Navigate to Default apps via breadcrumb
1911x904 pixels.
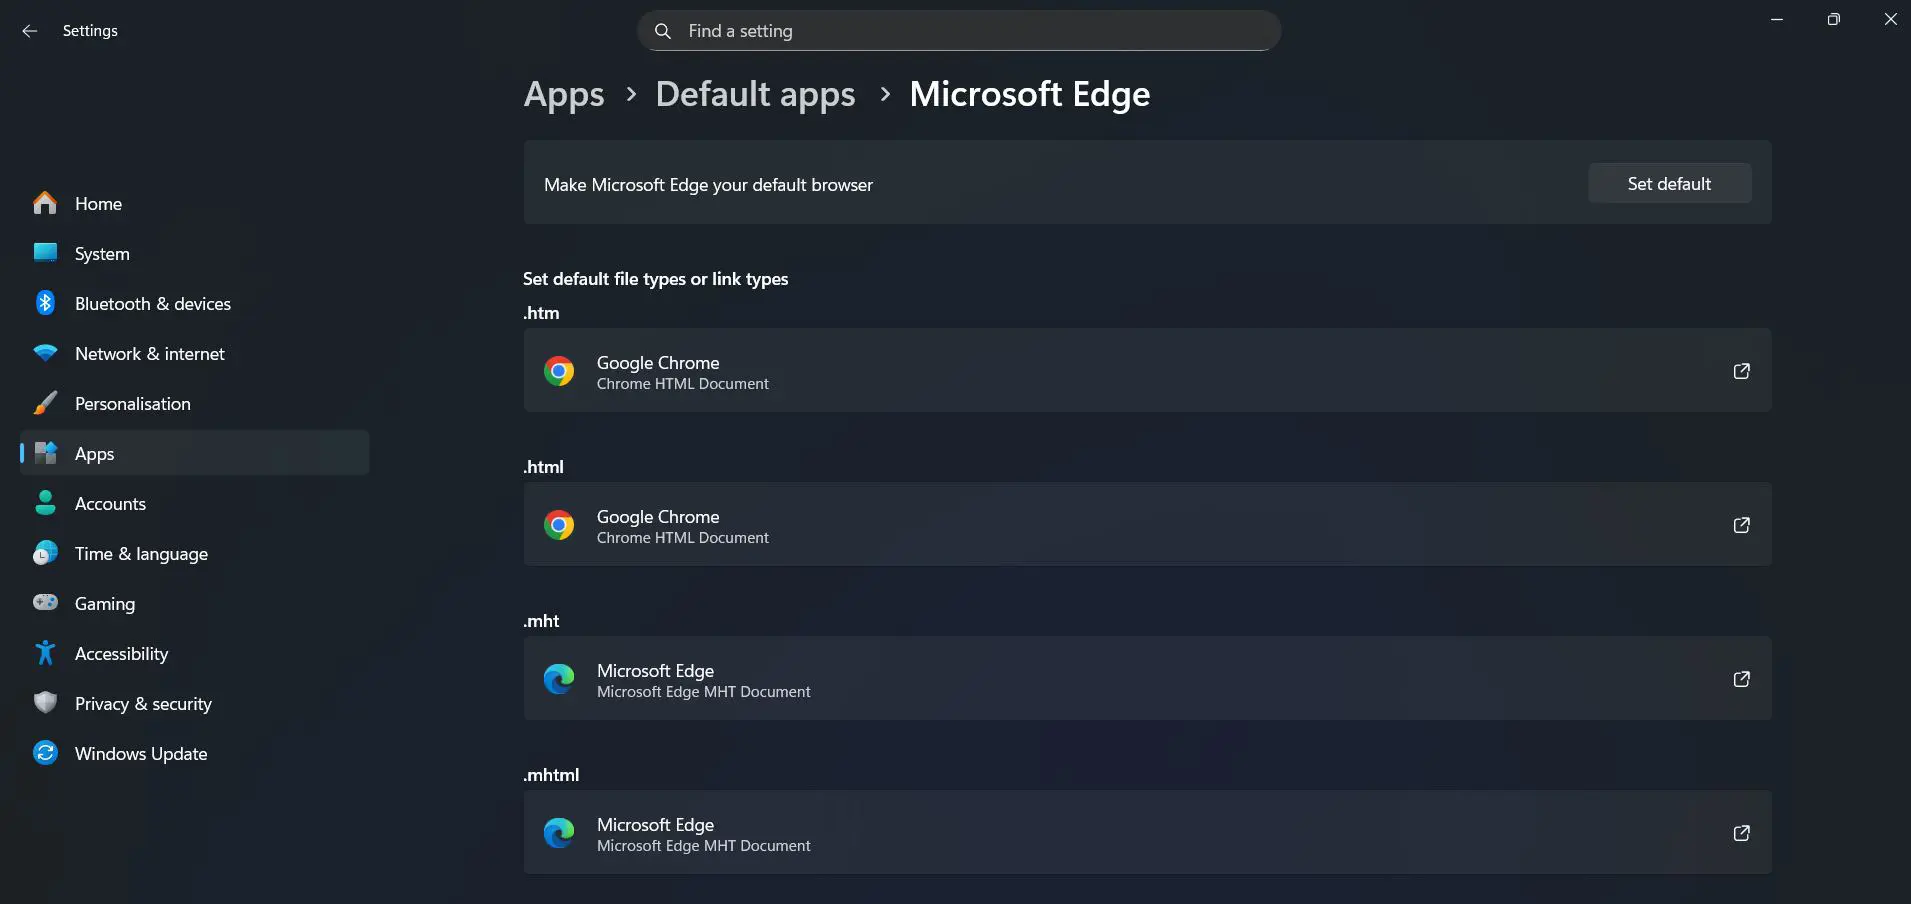pyautogui.click(x=754, y=94)
